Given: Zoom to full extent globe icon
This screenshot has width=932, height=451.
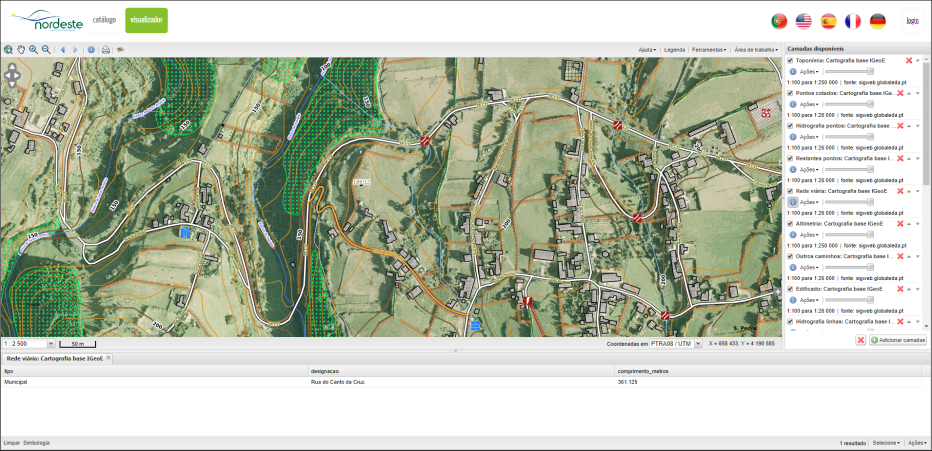Looking at the screenshot, I should point(8,49).
